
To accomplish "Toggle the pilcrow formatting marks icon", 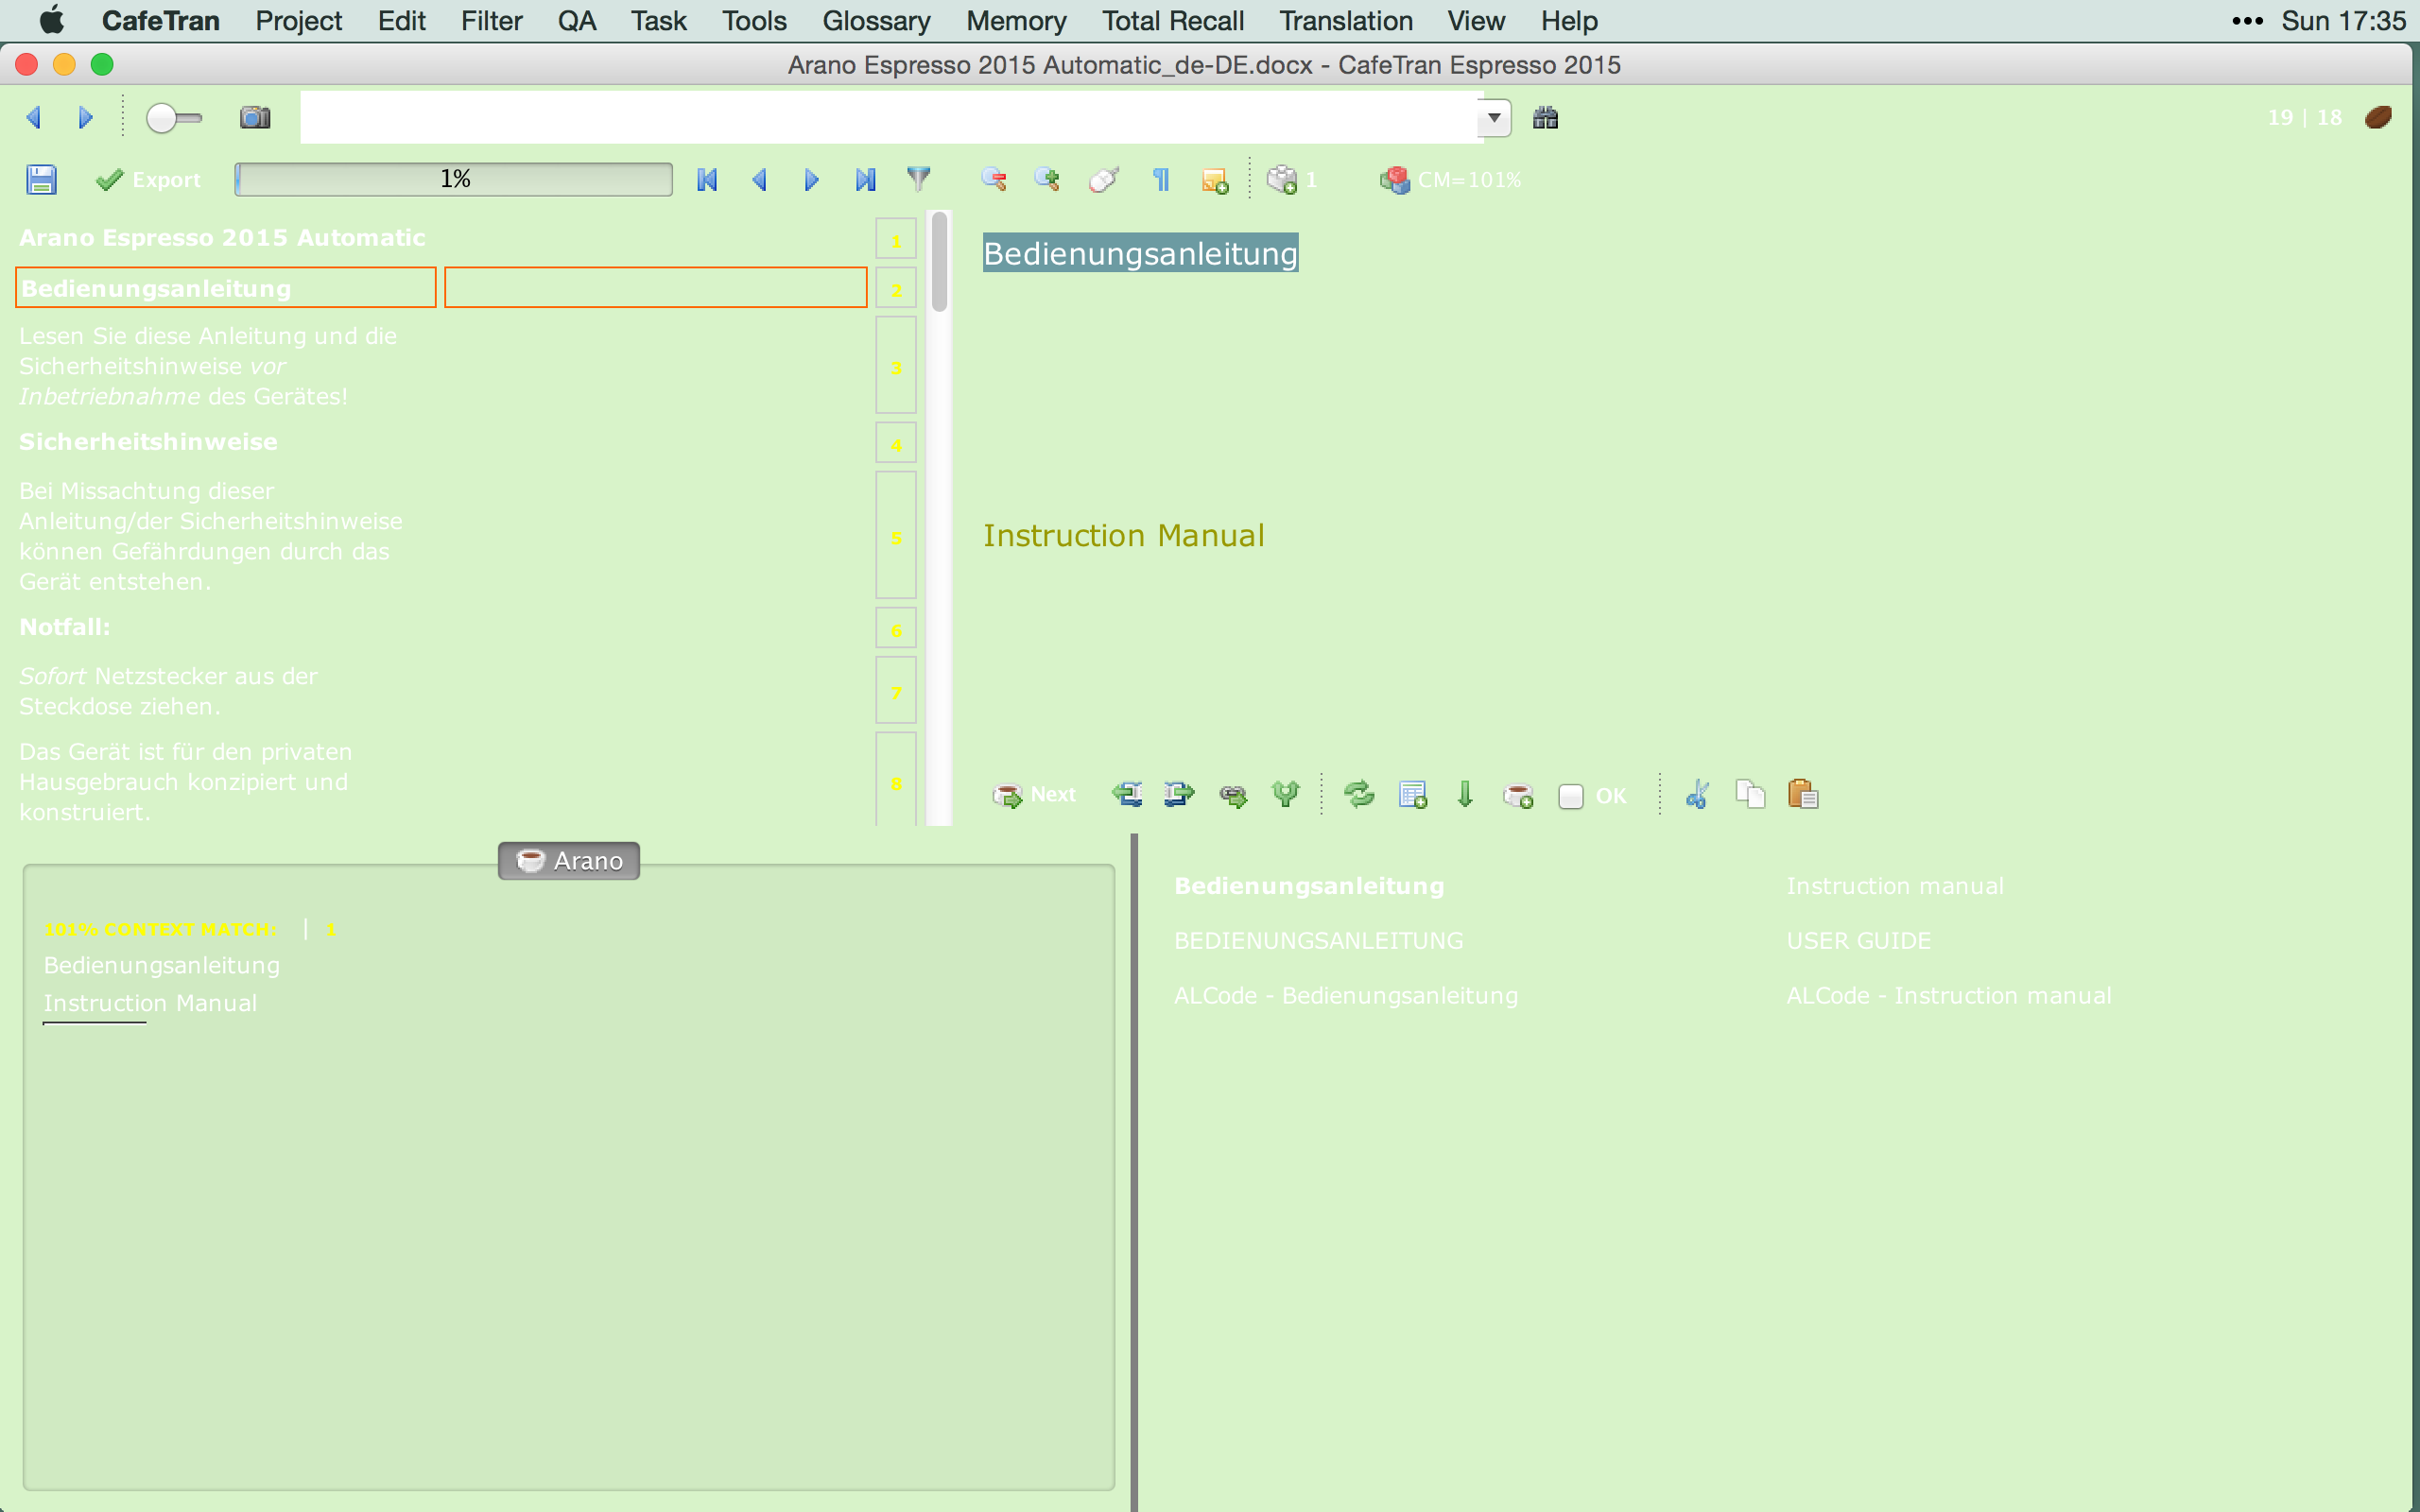I will click(1161, 180).
